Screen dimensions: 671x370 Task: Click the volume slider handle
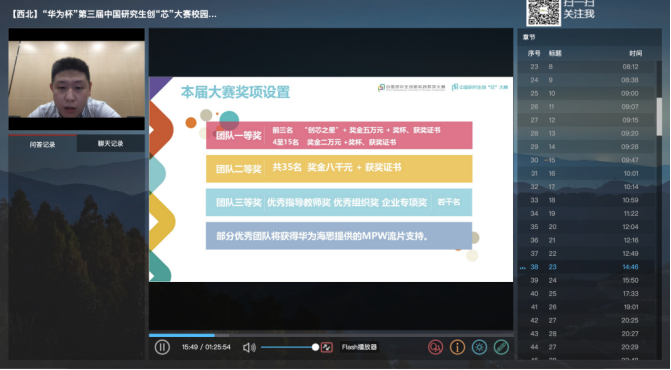tap(315, 347)
